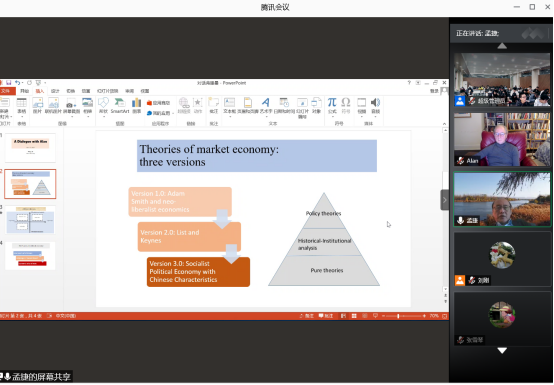This screenshot has width=554, height=385.
Task: Open the orange File tab in PowerPoint
Action: click(x=7, y=91)
